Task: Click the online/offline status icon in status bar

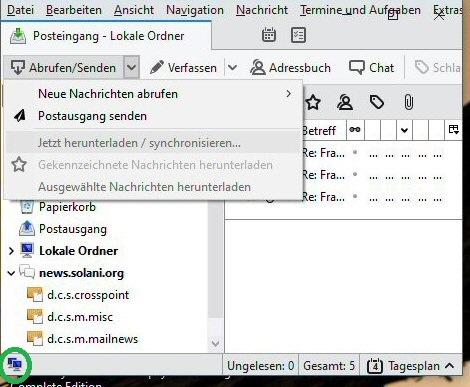Action: click(x=15, y=364)
